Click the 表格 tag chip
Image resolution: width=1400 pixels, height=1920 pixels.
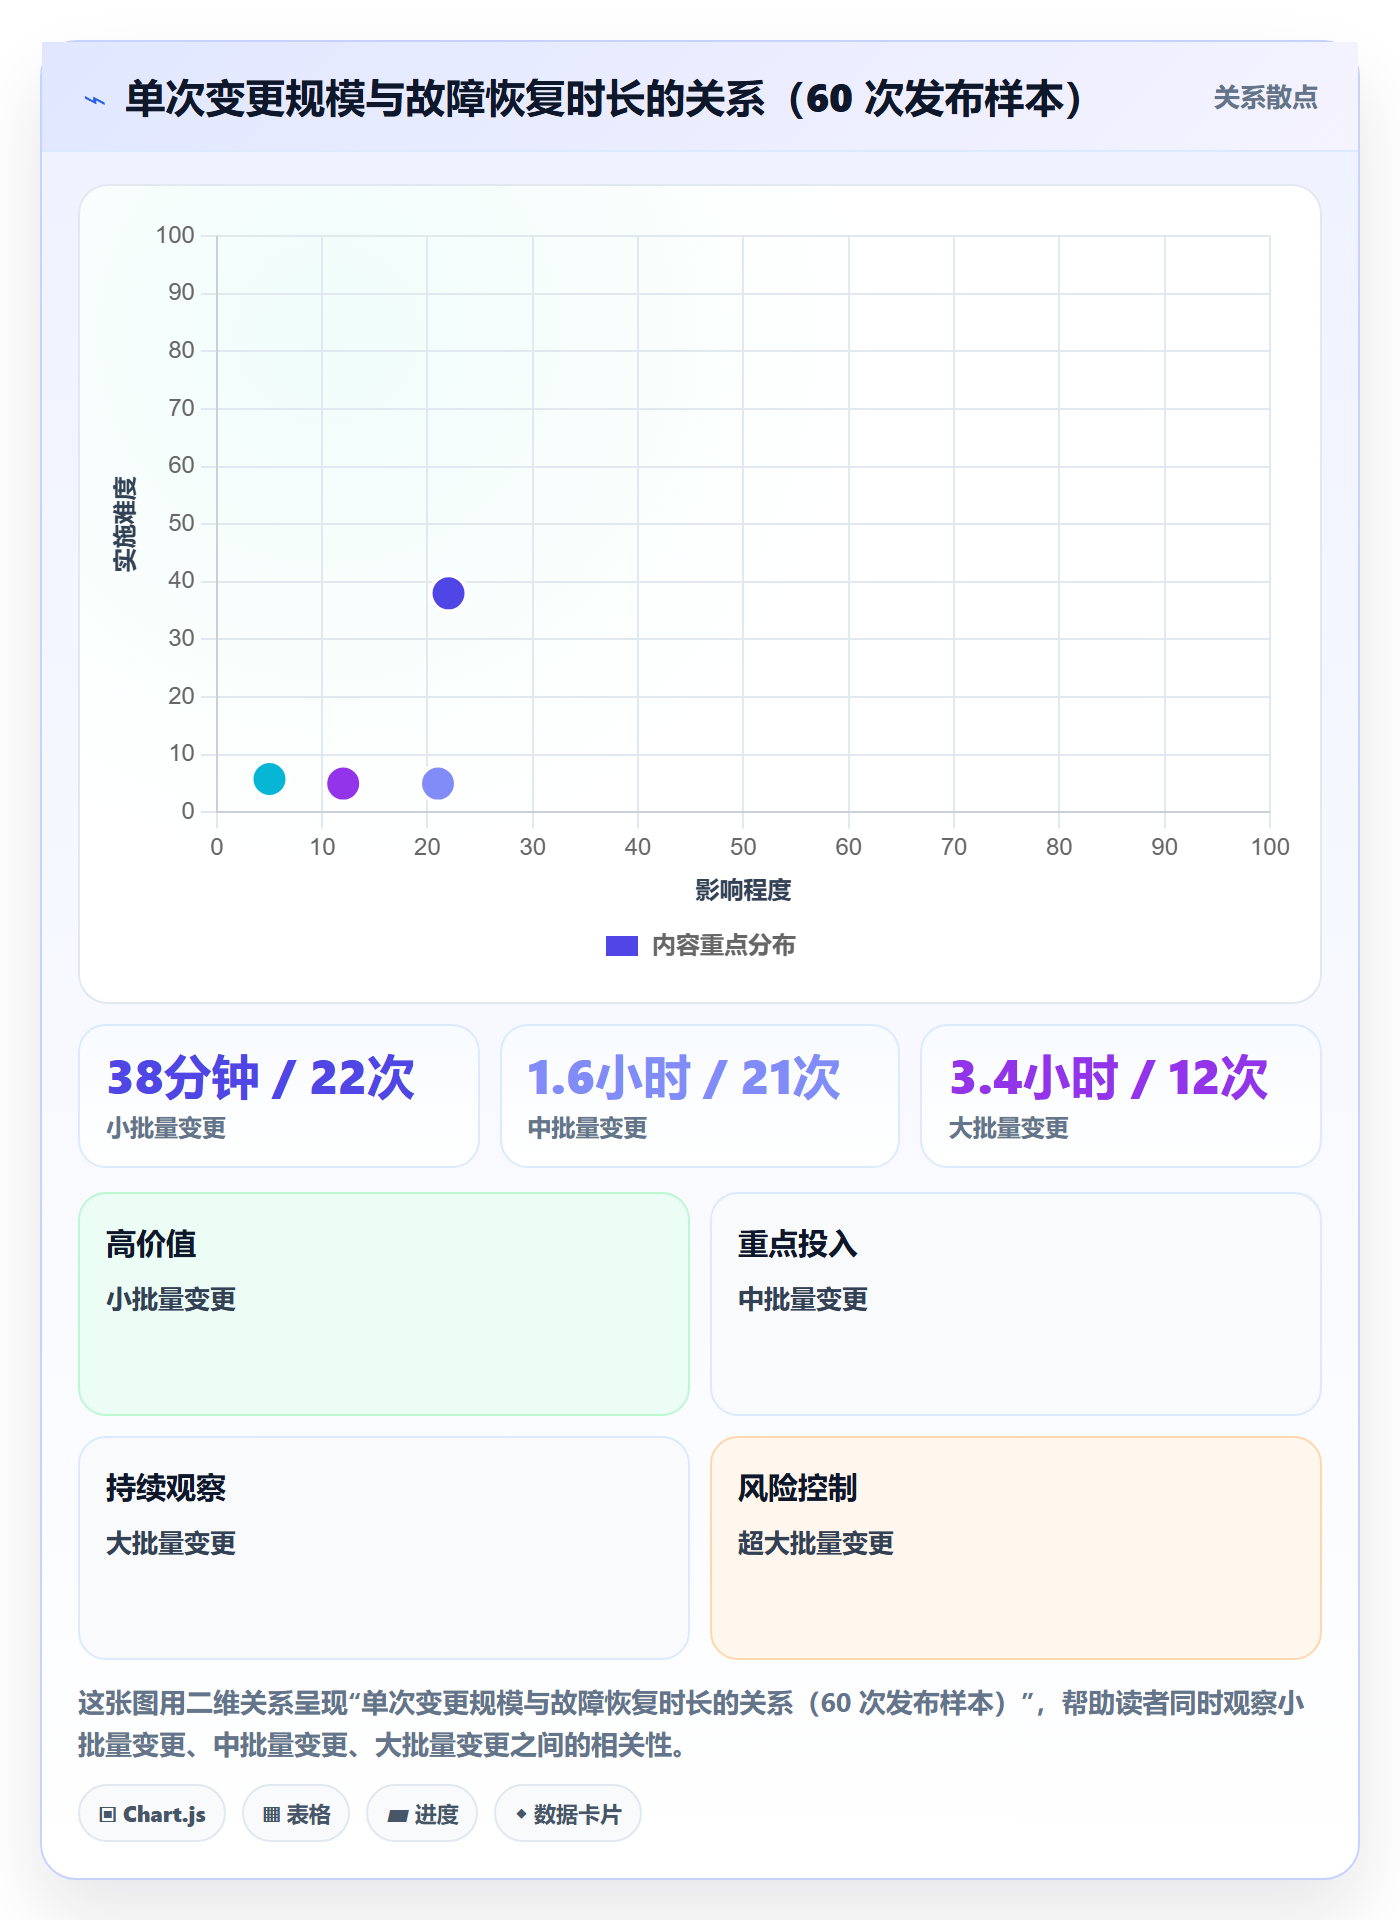coord(296,1814)
